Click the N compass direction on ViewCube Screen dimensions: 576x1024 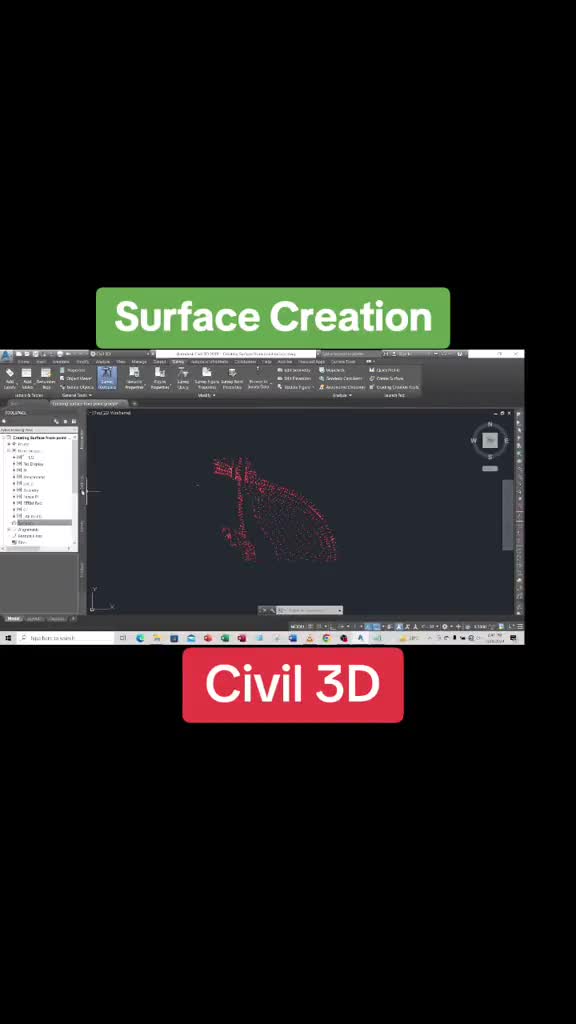point(490,424)
